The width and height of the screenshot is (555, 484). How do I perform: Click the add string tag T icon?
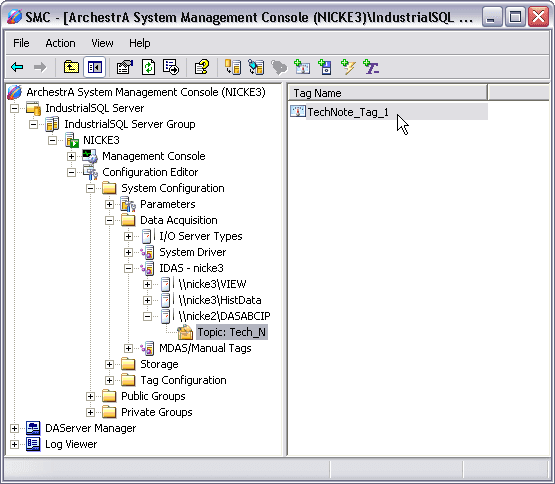[371, 67]
